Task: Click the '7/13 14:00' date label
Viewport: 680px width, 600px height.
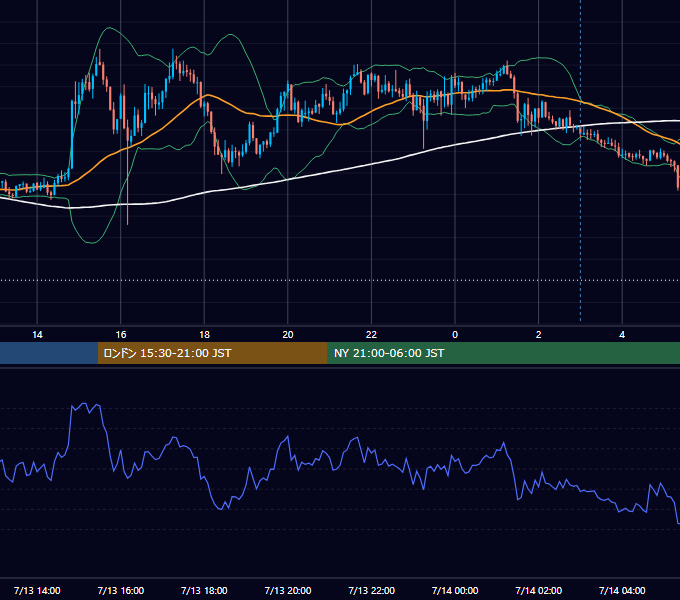Action: (37, 590)
